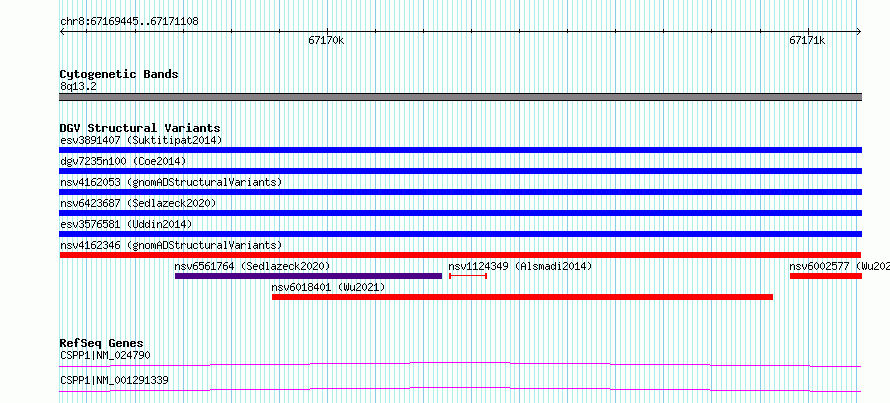Click the right arrowhead of the ruler
The height and width of the screenshot is (403, 890).
click(x=859, y=31)
